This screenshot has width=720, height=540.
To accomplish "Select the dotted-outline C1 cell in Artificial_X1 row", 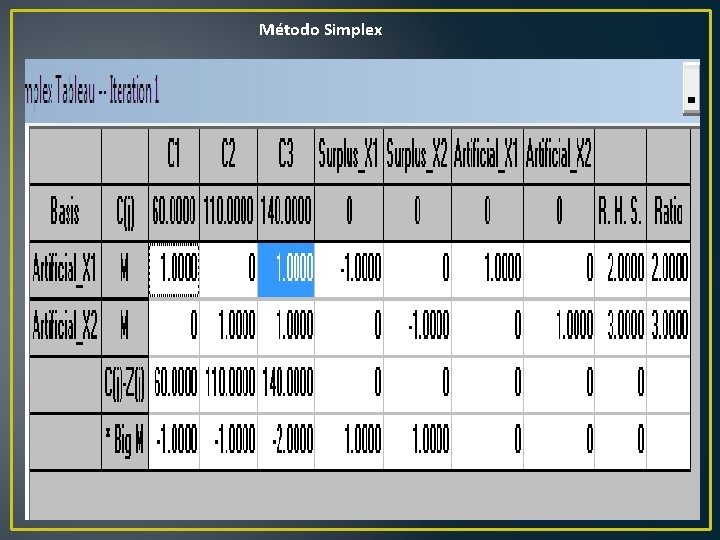I will [174, 270].
